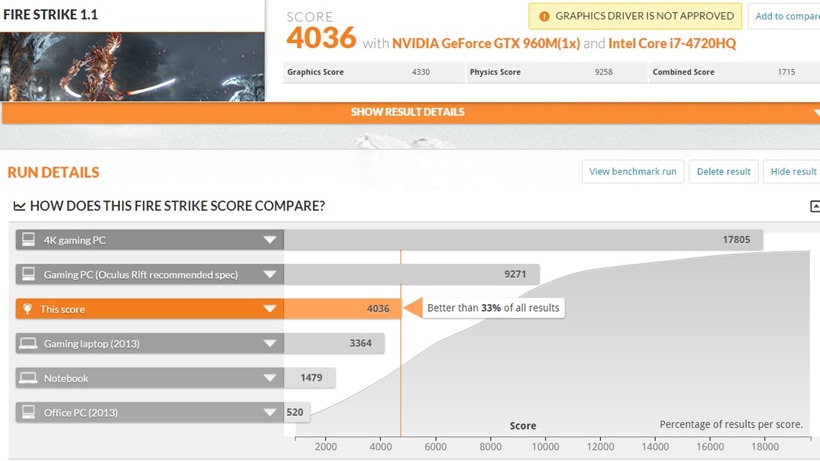This screenshot has width=820, height=461.
Task: Click the Oculus Rift Gaming PC icon
Action: [28, 274]
